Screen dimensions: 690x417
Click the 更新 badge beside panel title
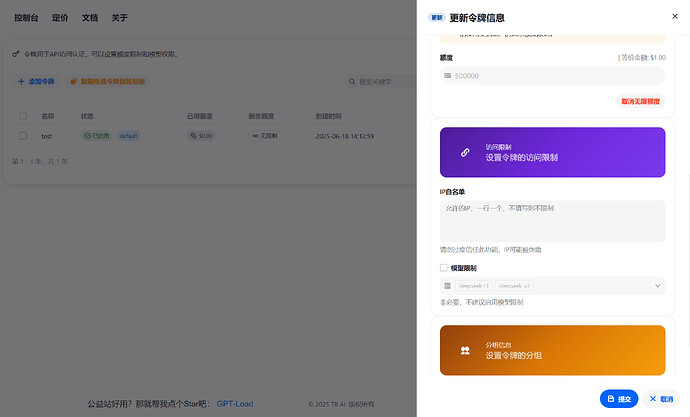tap(437, 18)
